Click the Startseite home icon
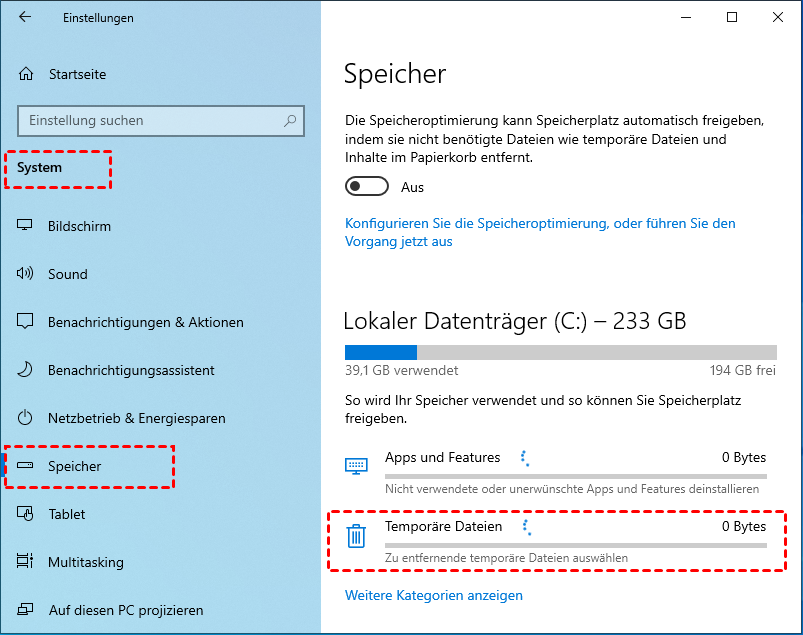The width and height of the screenshot is (803, 635). pos(26,74)
